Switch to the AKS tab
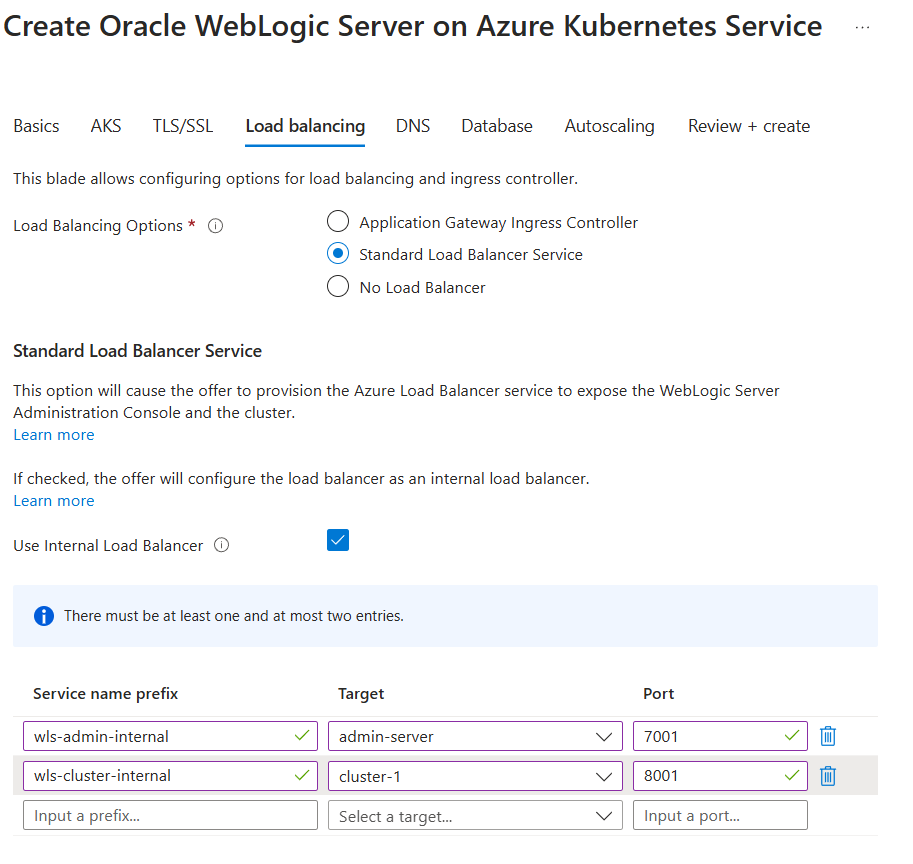This screenshot has height=864, width=913. [x=106, y=126]
